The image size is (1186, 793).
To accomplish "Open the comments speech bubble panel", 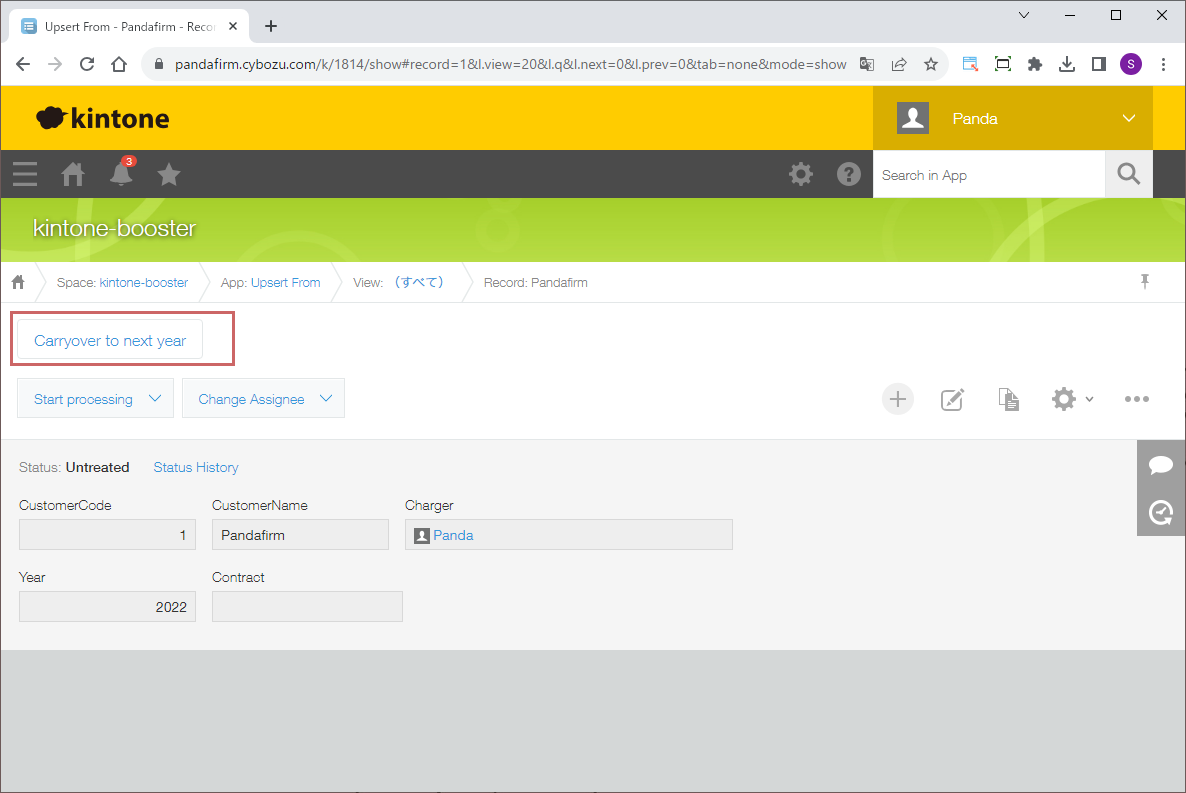I will (x=1161, y=464).
